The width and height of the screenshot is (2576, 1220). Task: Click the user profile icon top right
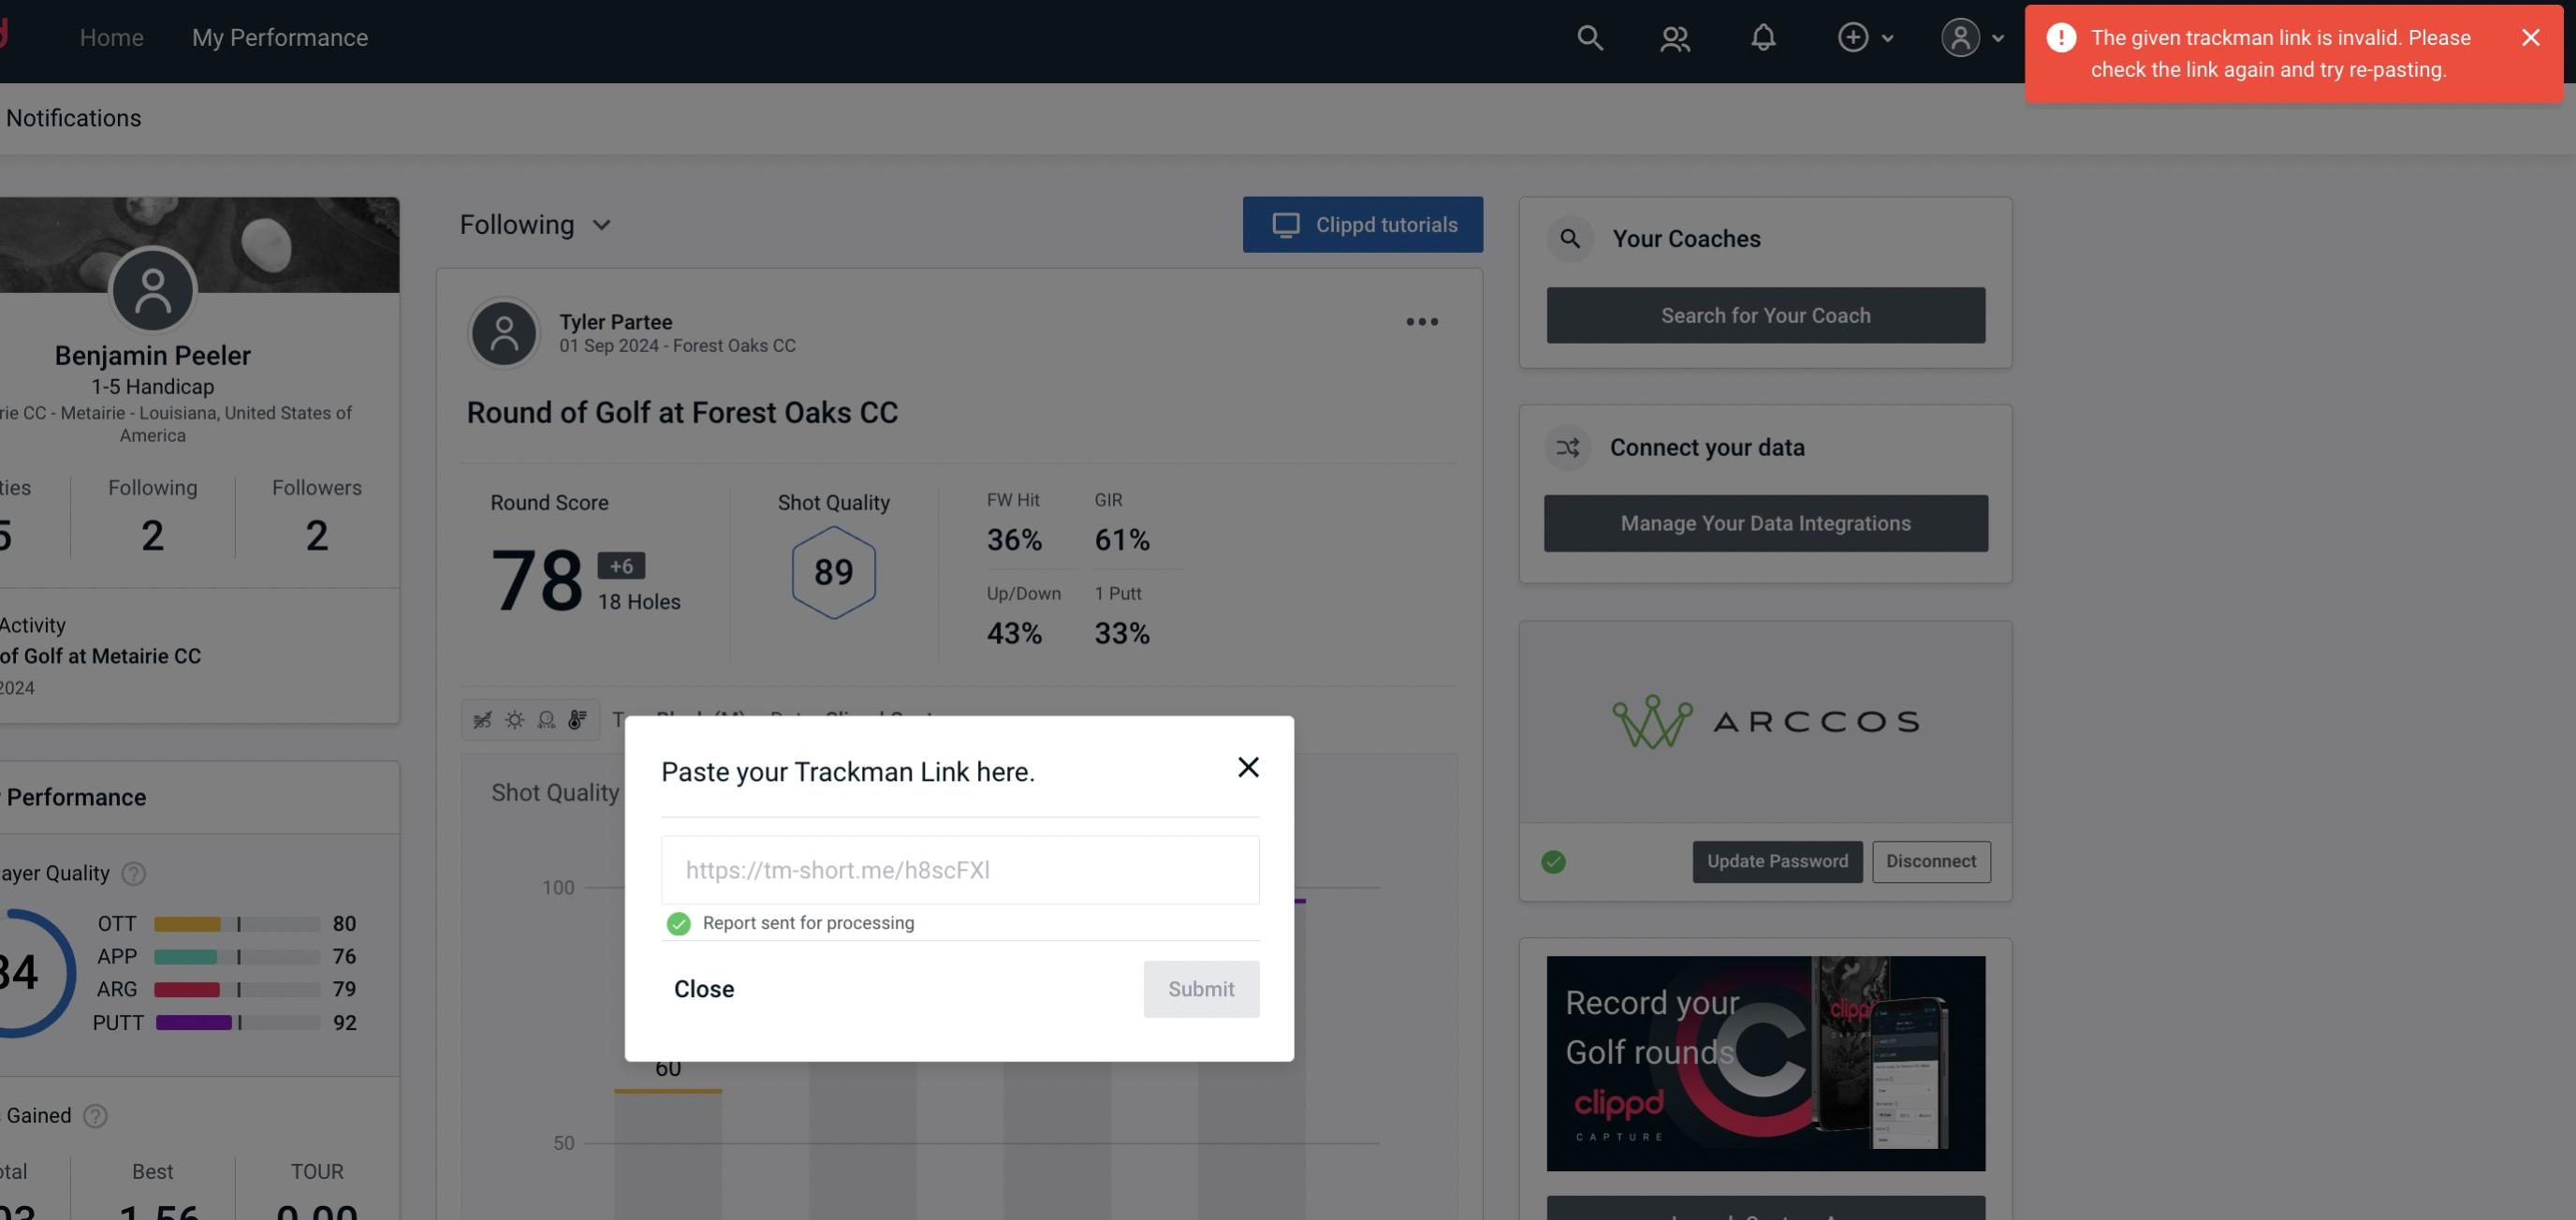tap(1960, 37)
